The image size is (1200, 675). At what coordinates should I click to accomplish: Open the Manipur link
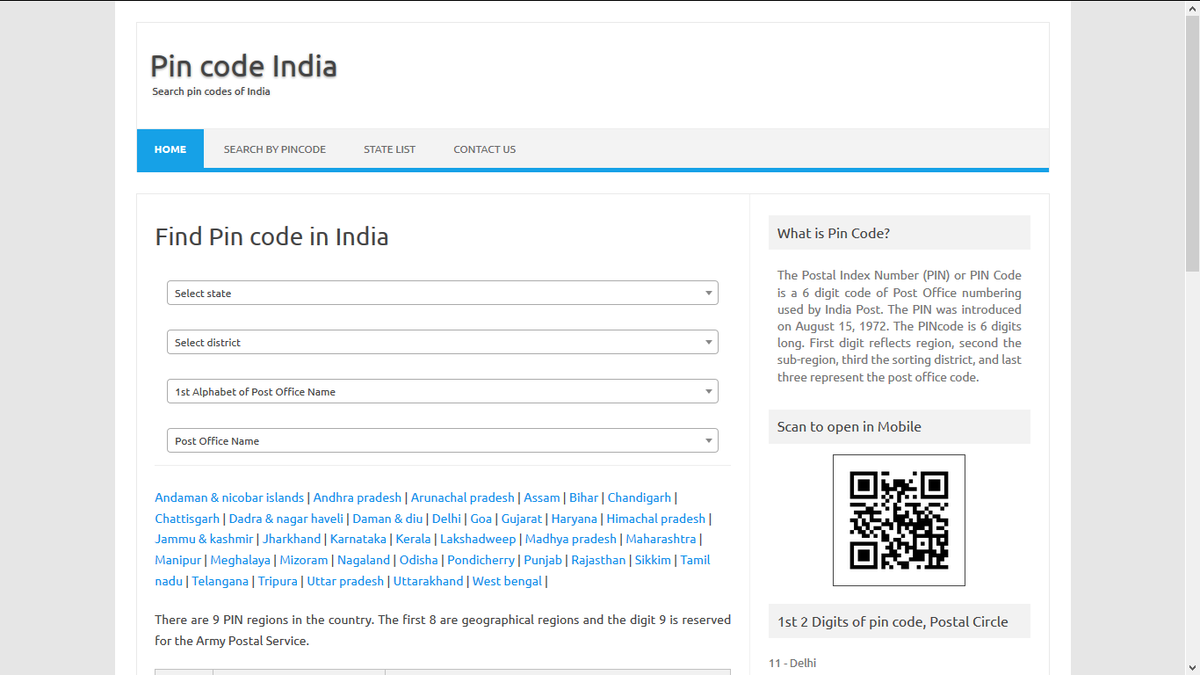(178, 560)
